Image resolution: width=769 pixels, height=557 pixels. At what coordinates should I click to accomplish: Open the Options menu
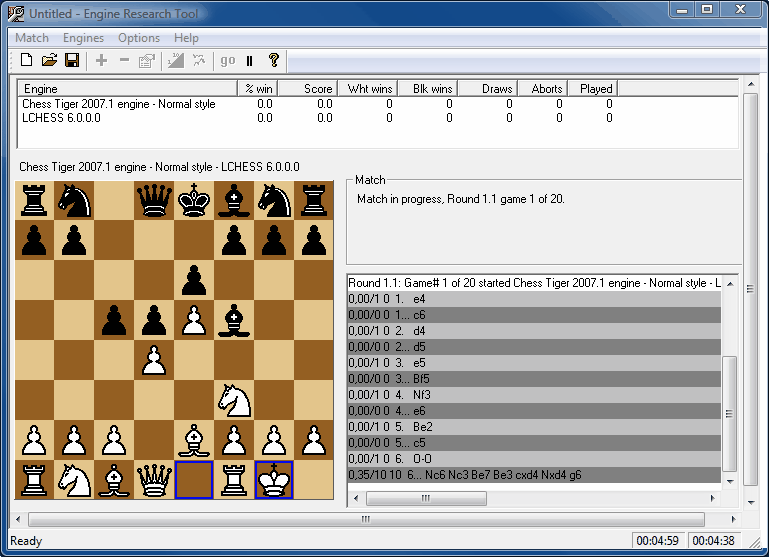pos(139,38)
